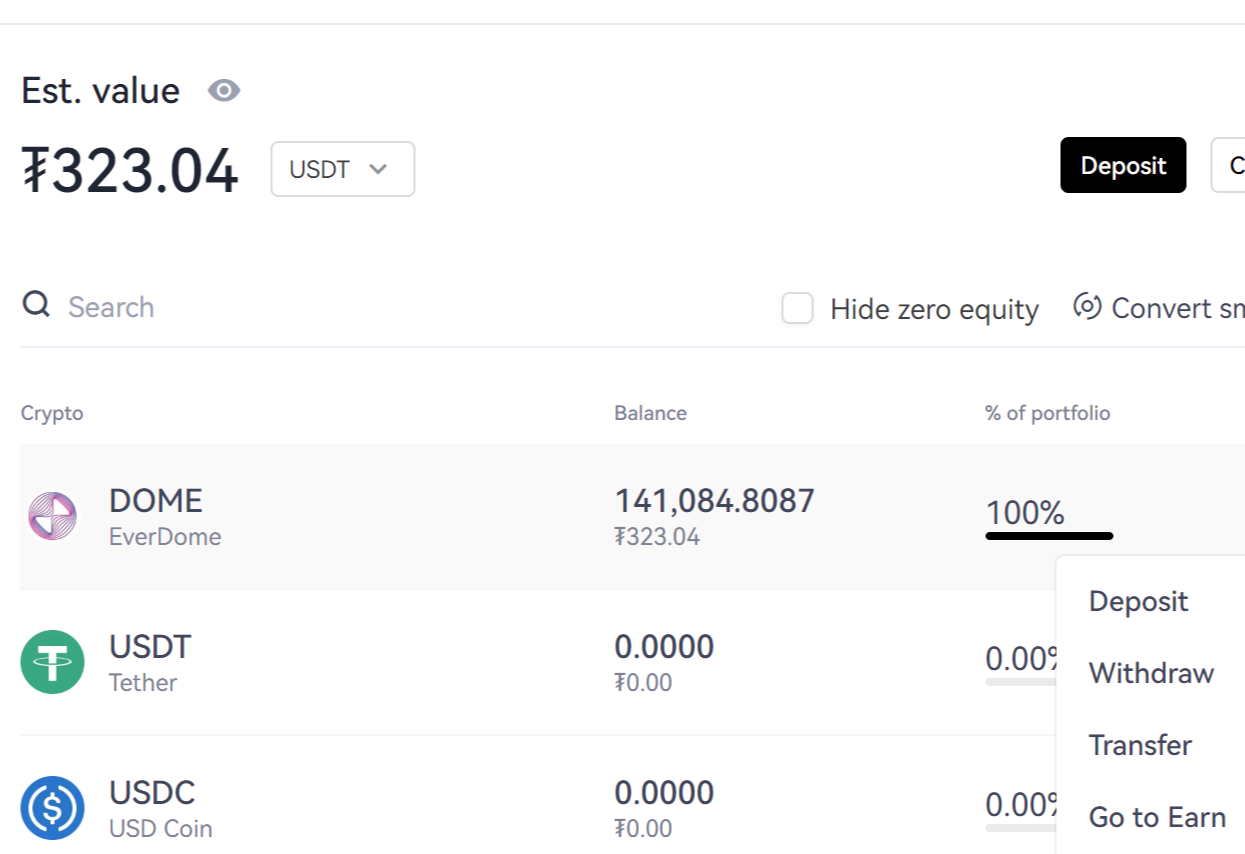Viewport: 1245px width, 854px height.
Task: Click the ₮323.04 total estimated value
Action: click(x=130, y=171)
